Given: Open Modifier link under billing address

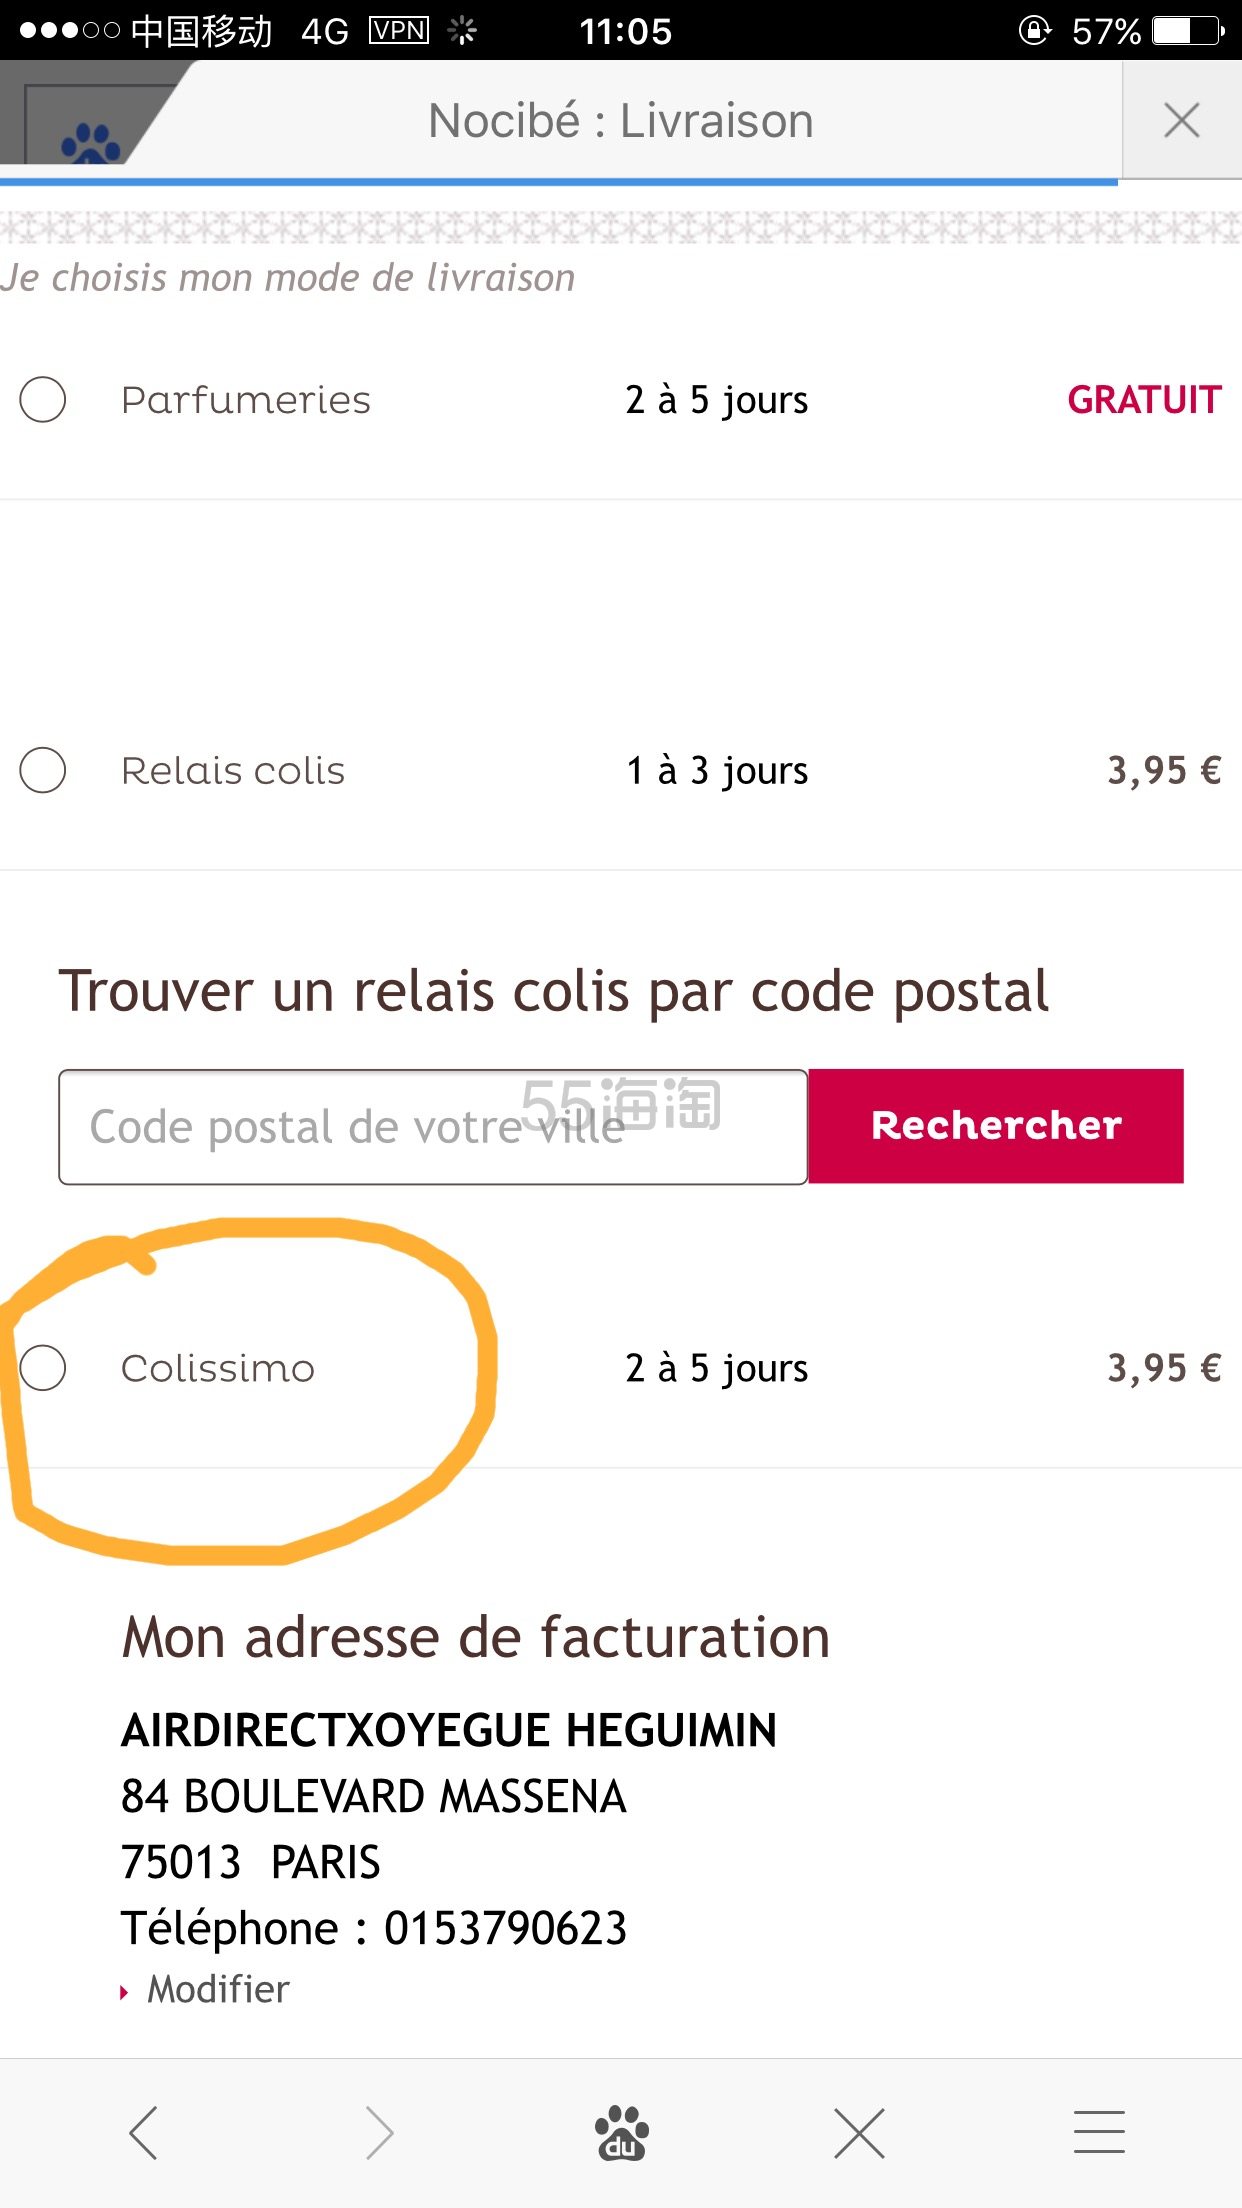Looking at the screenshot, I should pyautogui.click(x=218, y=1989).
